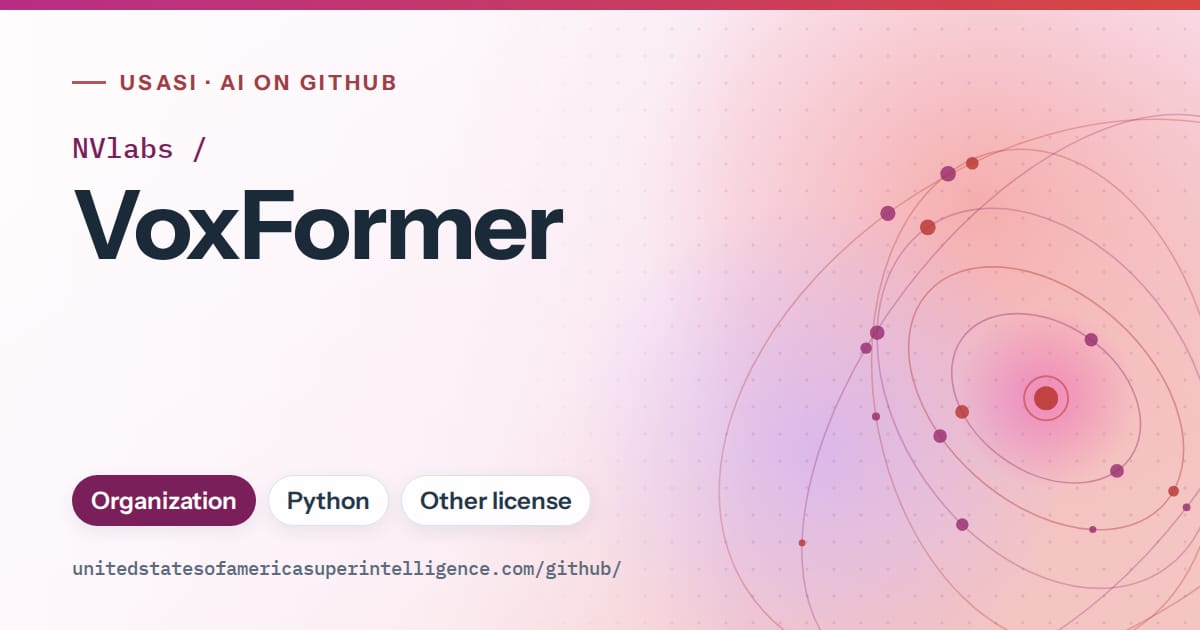Image resolution: width=1200 pixels, height=630 pixels.
Task: Click the slash after NVlabs
Action: point(198,149)
